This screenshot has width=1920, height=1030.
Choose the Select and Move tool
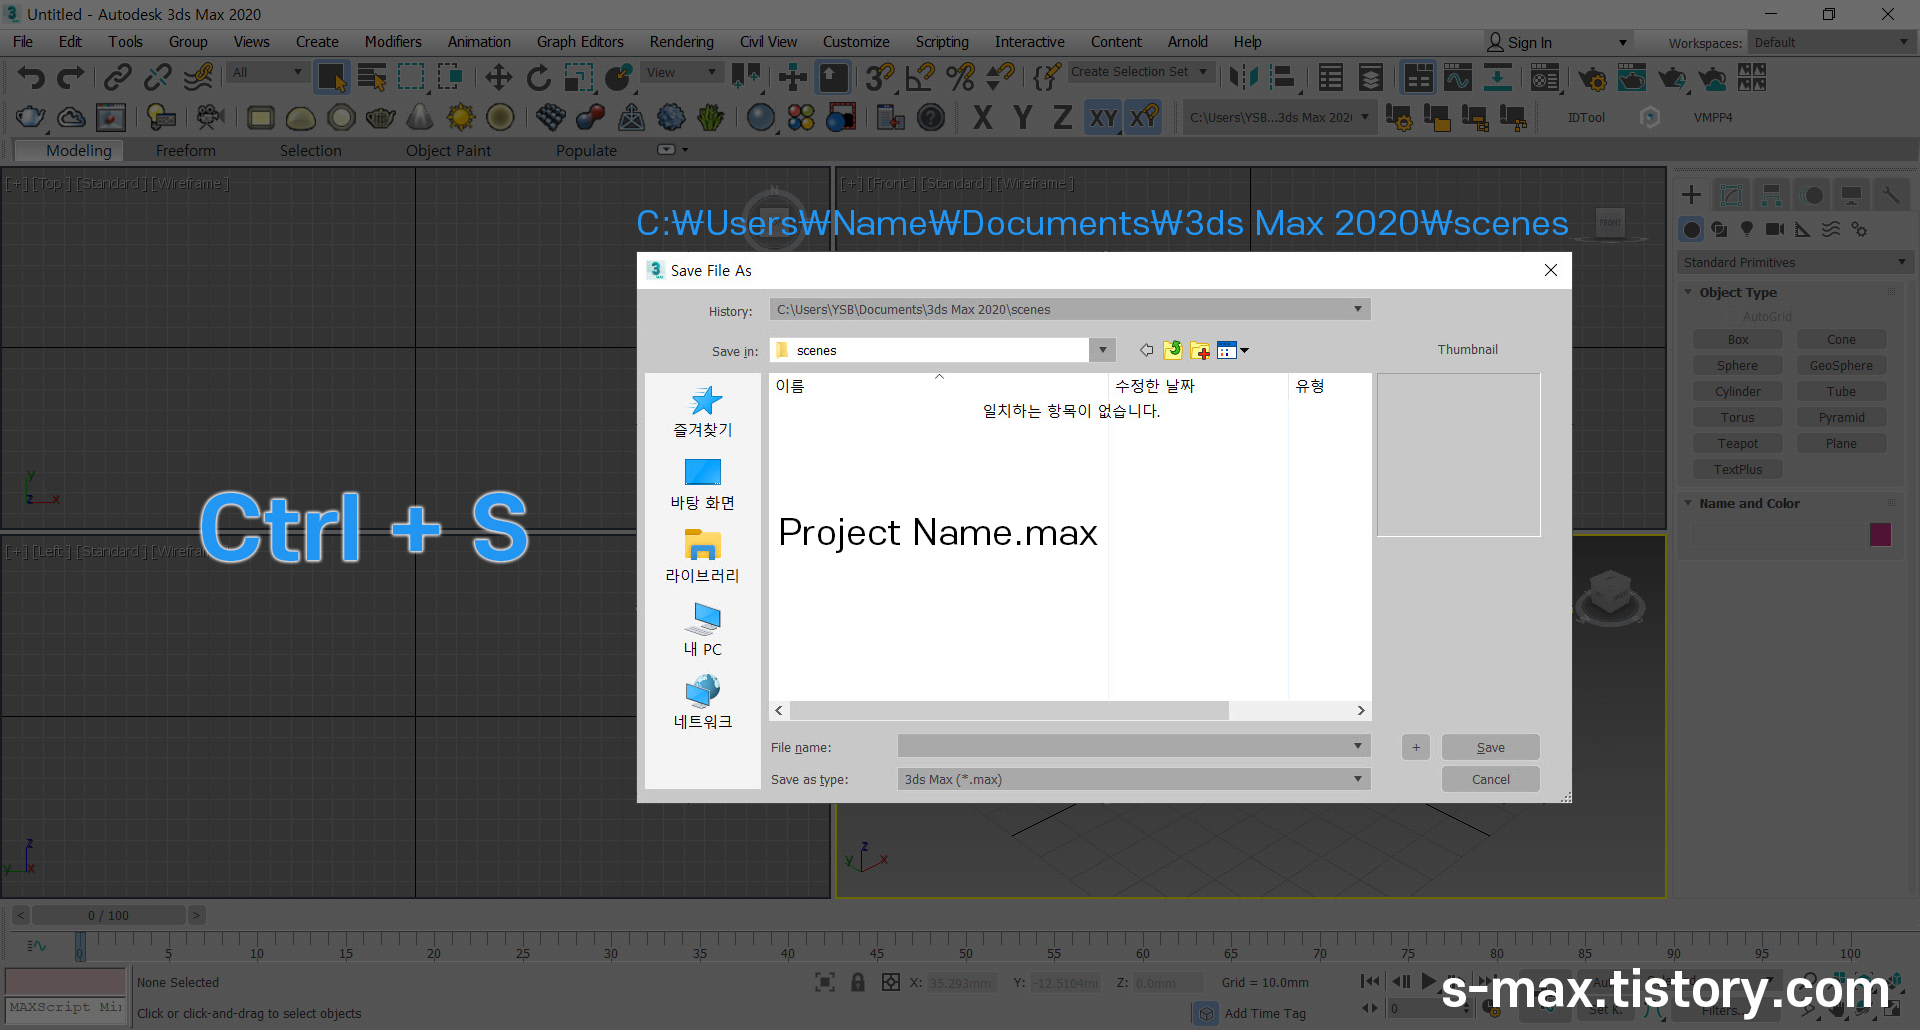[498, 77]
